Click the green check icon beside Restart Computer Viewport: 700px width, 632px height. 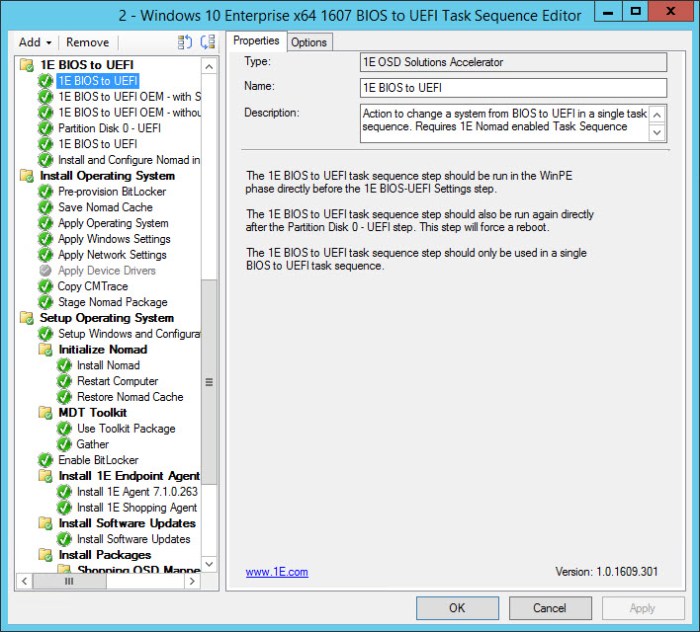click(64, 381)
